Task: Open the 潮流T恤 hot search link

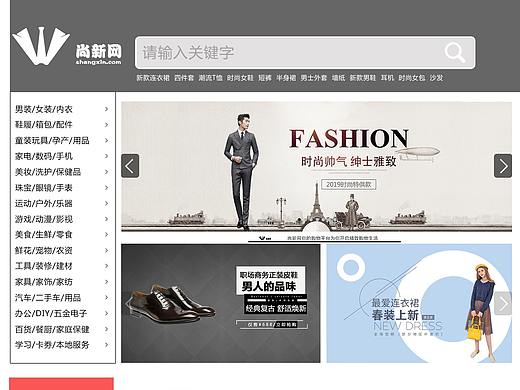Action: click(210, 78)
